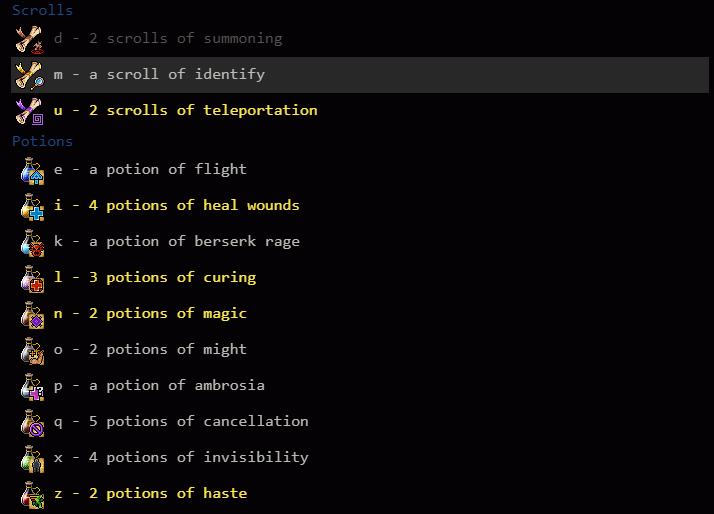This screenshot has width=714, height=514.
Task: Click the invisibility potion icon
Action: (32, 458)
